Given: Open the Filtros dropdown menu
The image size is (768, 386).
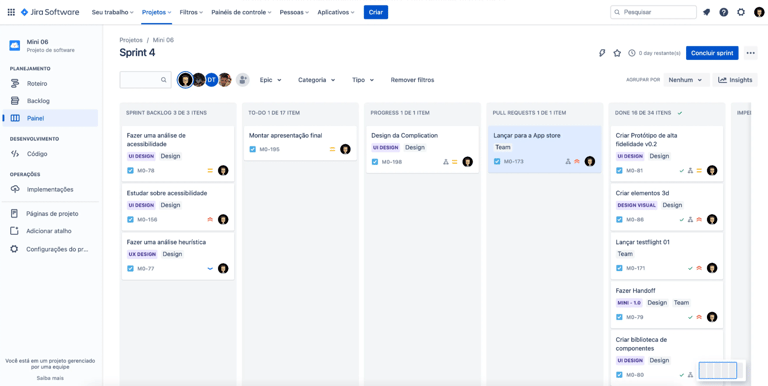Looking at the screenshot, I should (191, 12).
